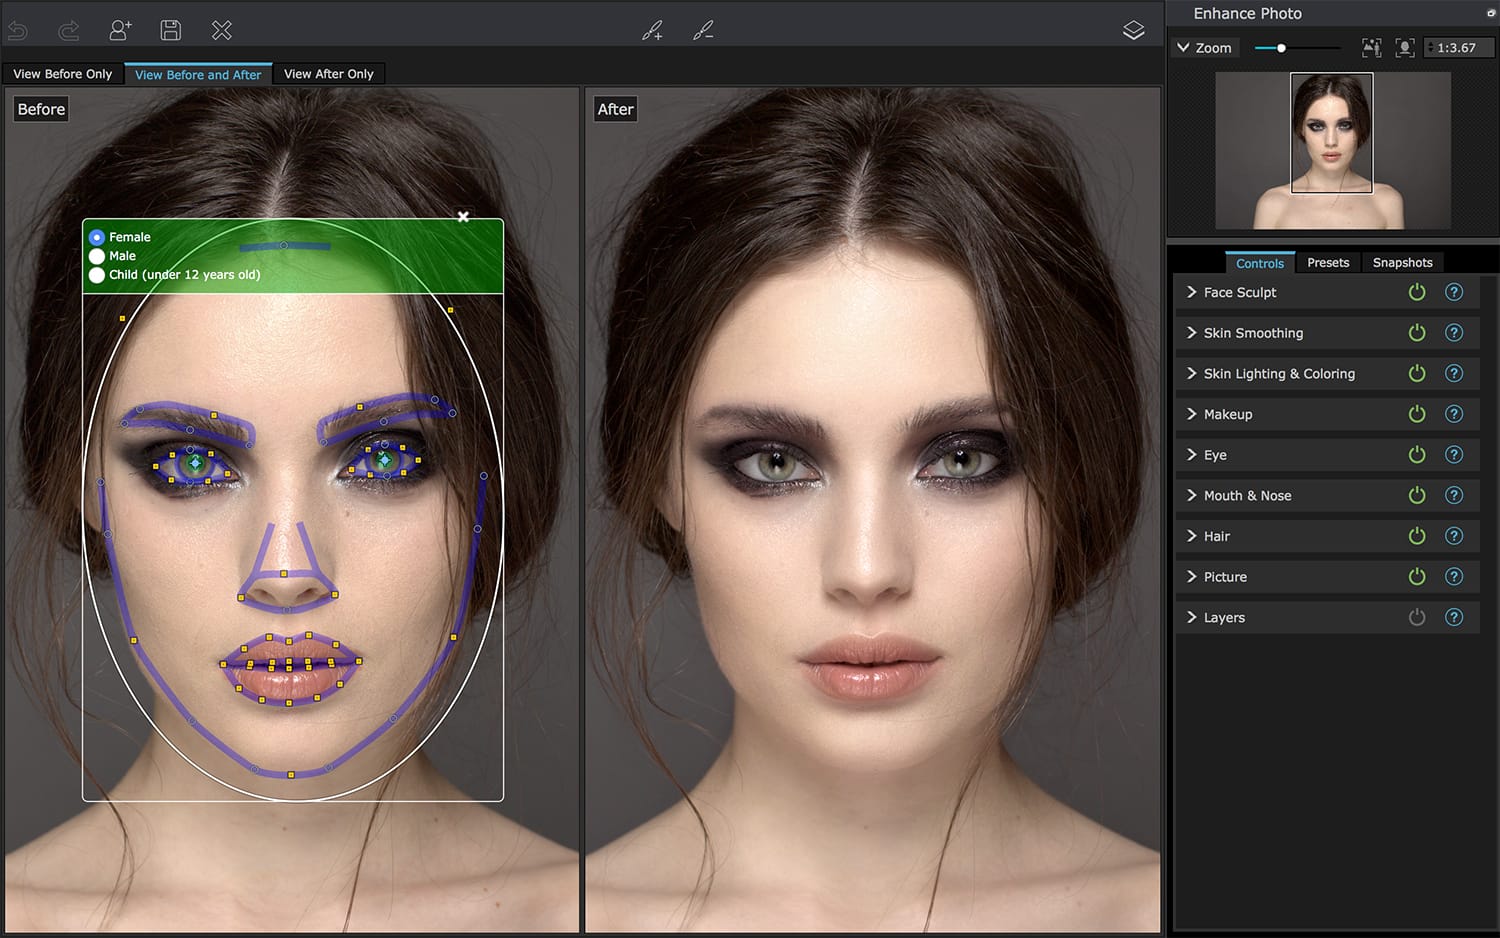1500x938 pixels.
Task: Switch to the Presets tab
Action: 1328,262
